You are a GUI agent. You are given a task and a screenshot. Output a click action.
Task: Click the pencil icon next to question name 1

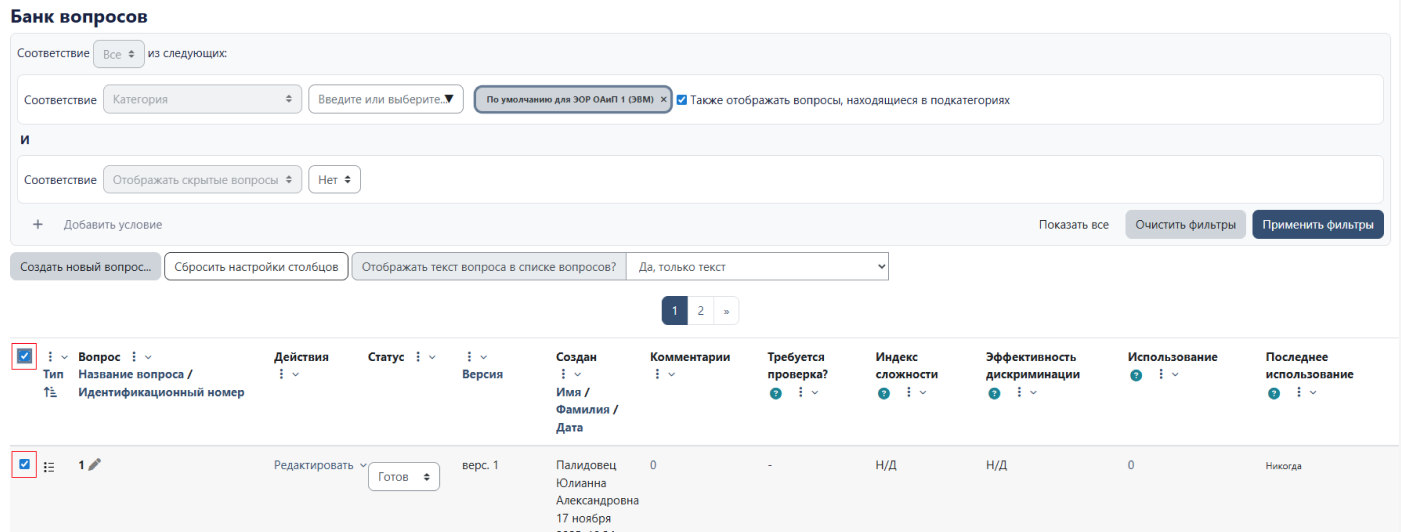(95, 465)
